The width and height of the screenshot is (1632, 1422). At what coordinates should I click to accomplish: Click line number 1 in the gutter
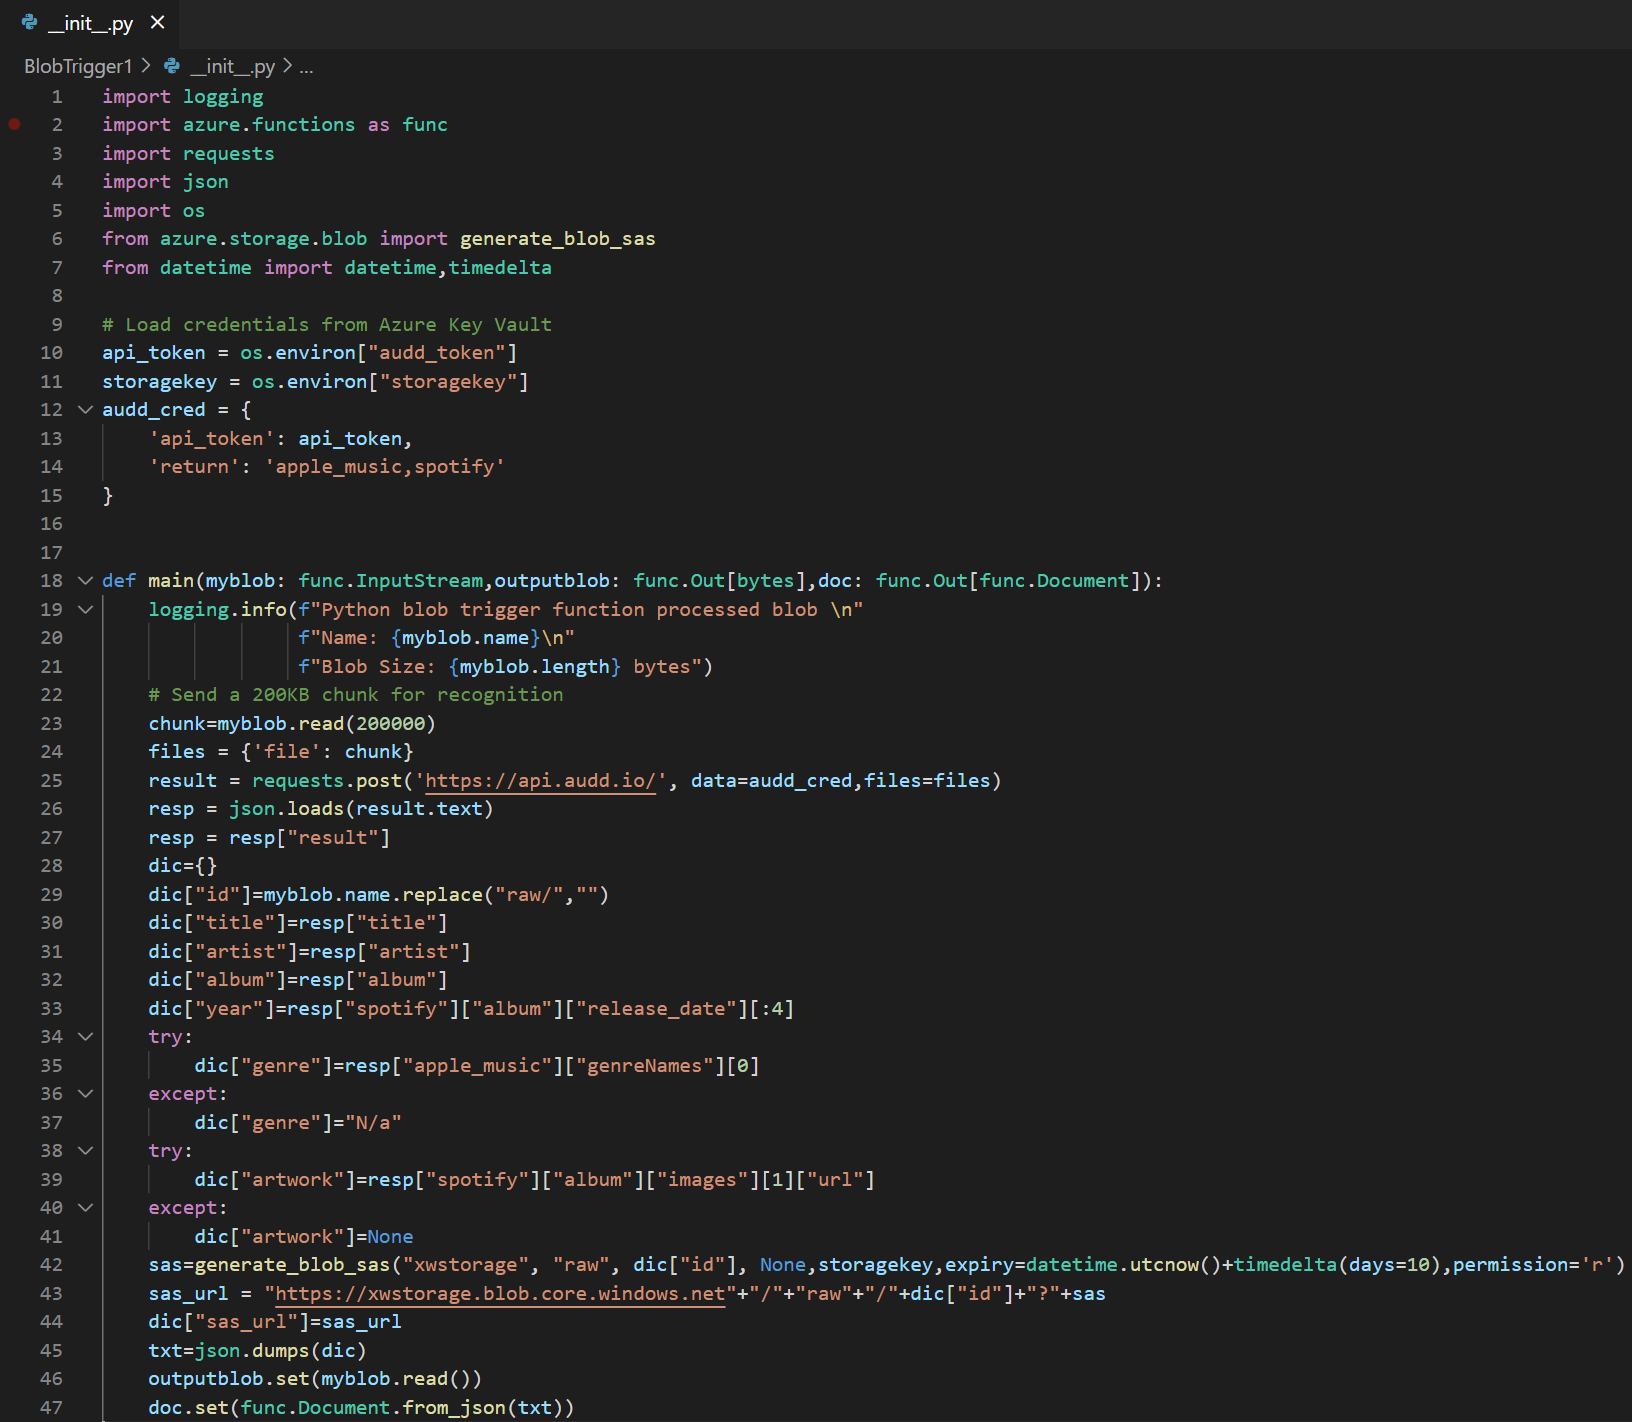(x=57, y=96)
